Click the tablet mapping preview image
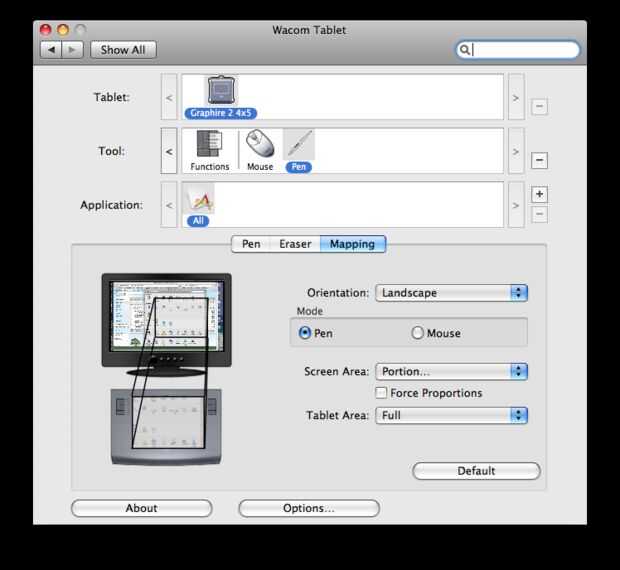Screen dimensions: 620x570 166,427
